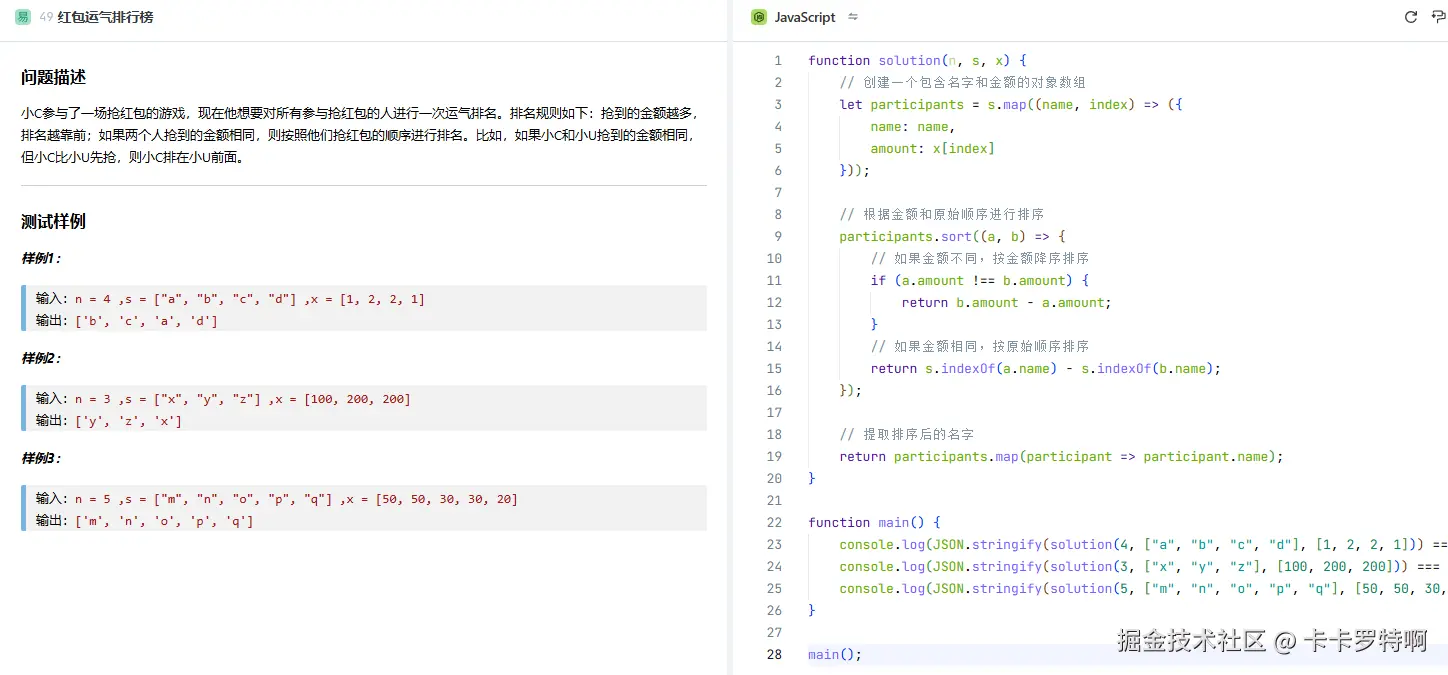Image resolution: width=1448 pixels, height=675 pixels.
Task: Click the return b.amount - a.amount line
Action: 1006,302
